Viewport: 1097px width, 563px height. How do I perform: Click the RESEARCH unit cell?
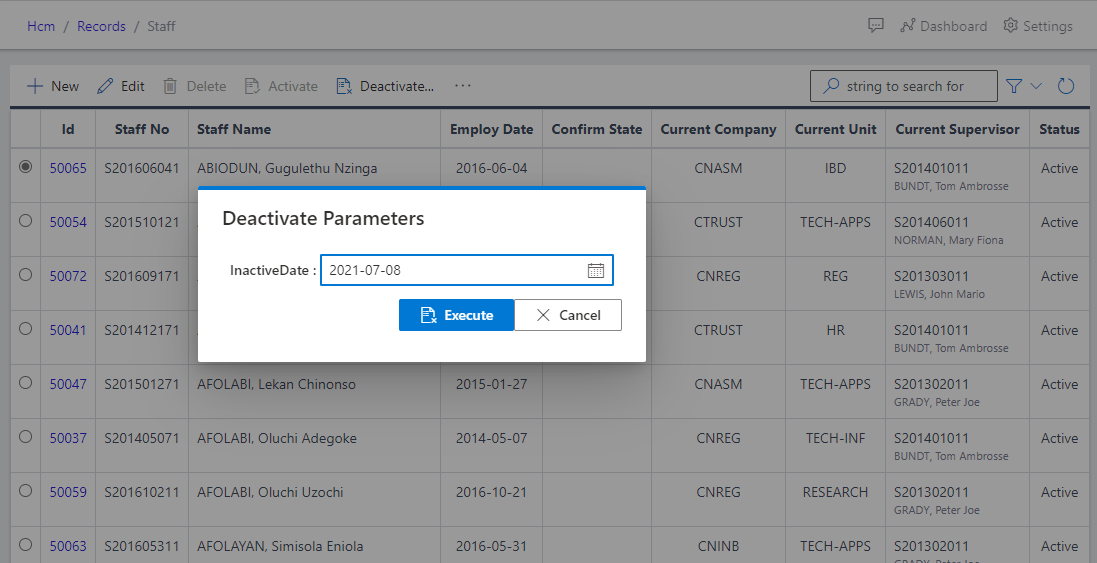[x=835, y=492]
